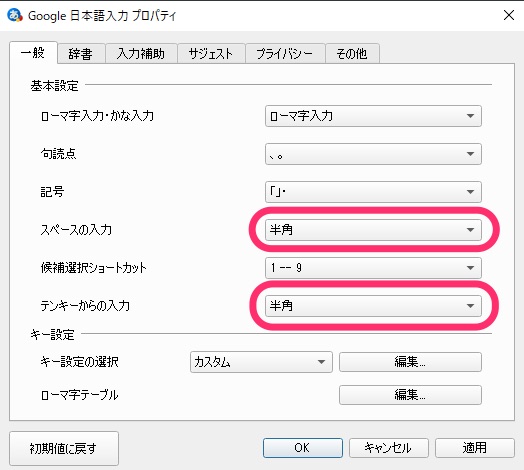Open the その他 tab
This screenshot has height=470, width=524.
point(352,53)
